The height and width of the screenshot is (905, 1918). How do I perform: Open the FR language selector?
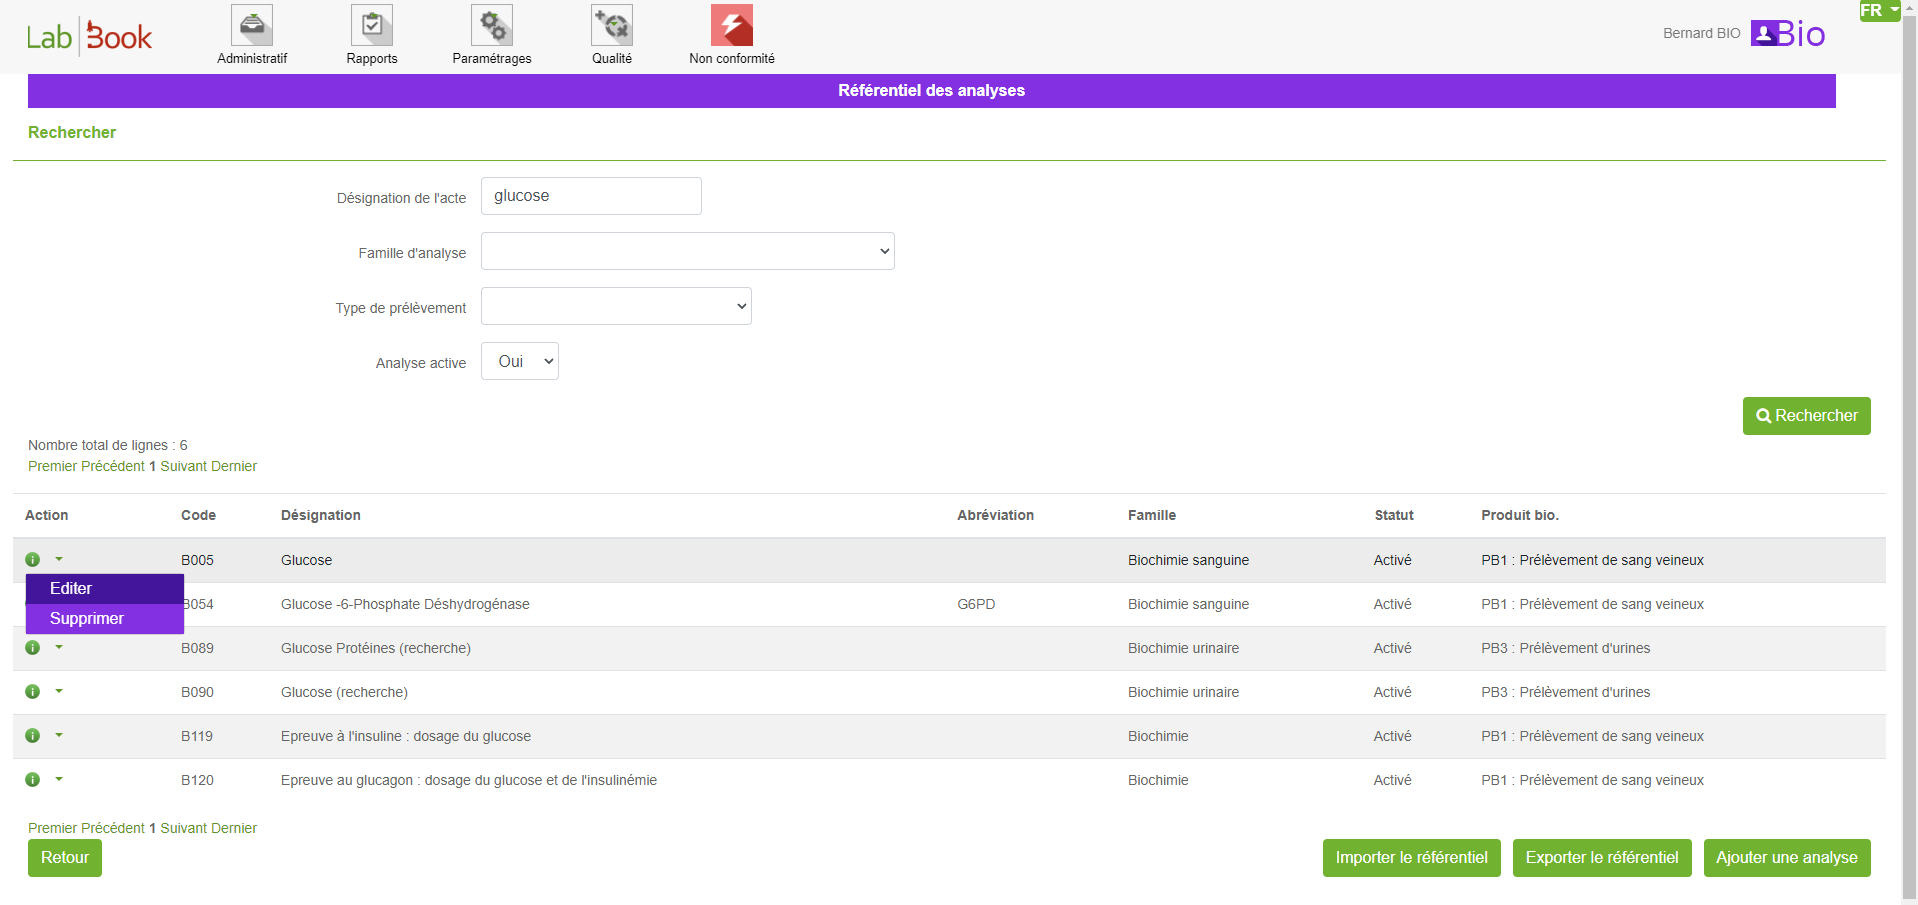(x=1879, y=11)
